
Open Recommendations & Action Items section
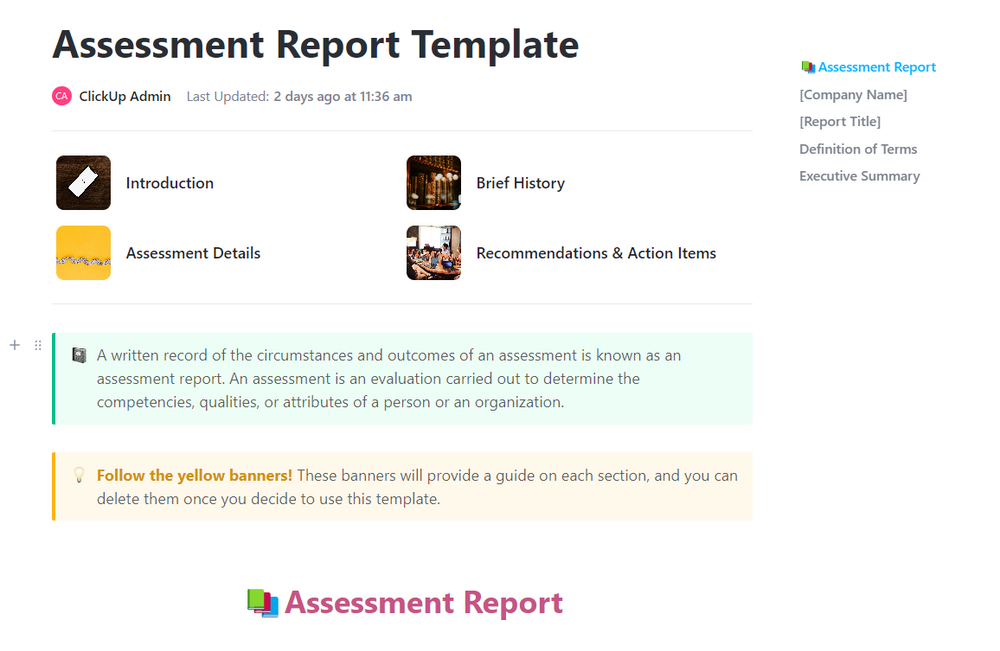(596, 253)
